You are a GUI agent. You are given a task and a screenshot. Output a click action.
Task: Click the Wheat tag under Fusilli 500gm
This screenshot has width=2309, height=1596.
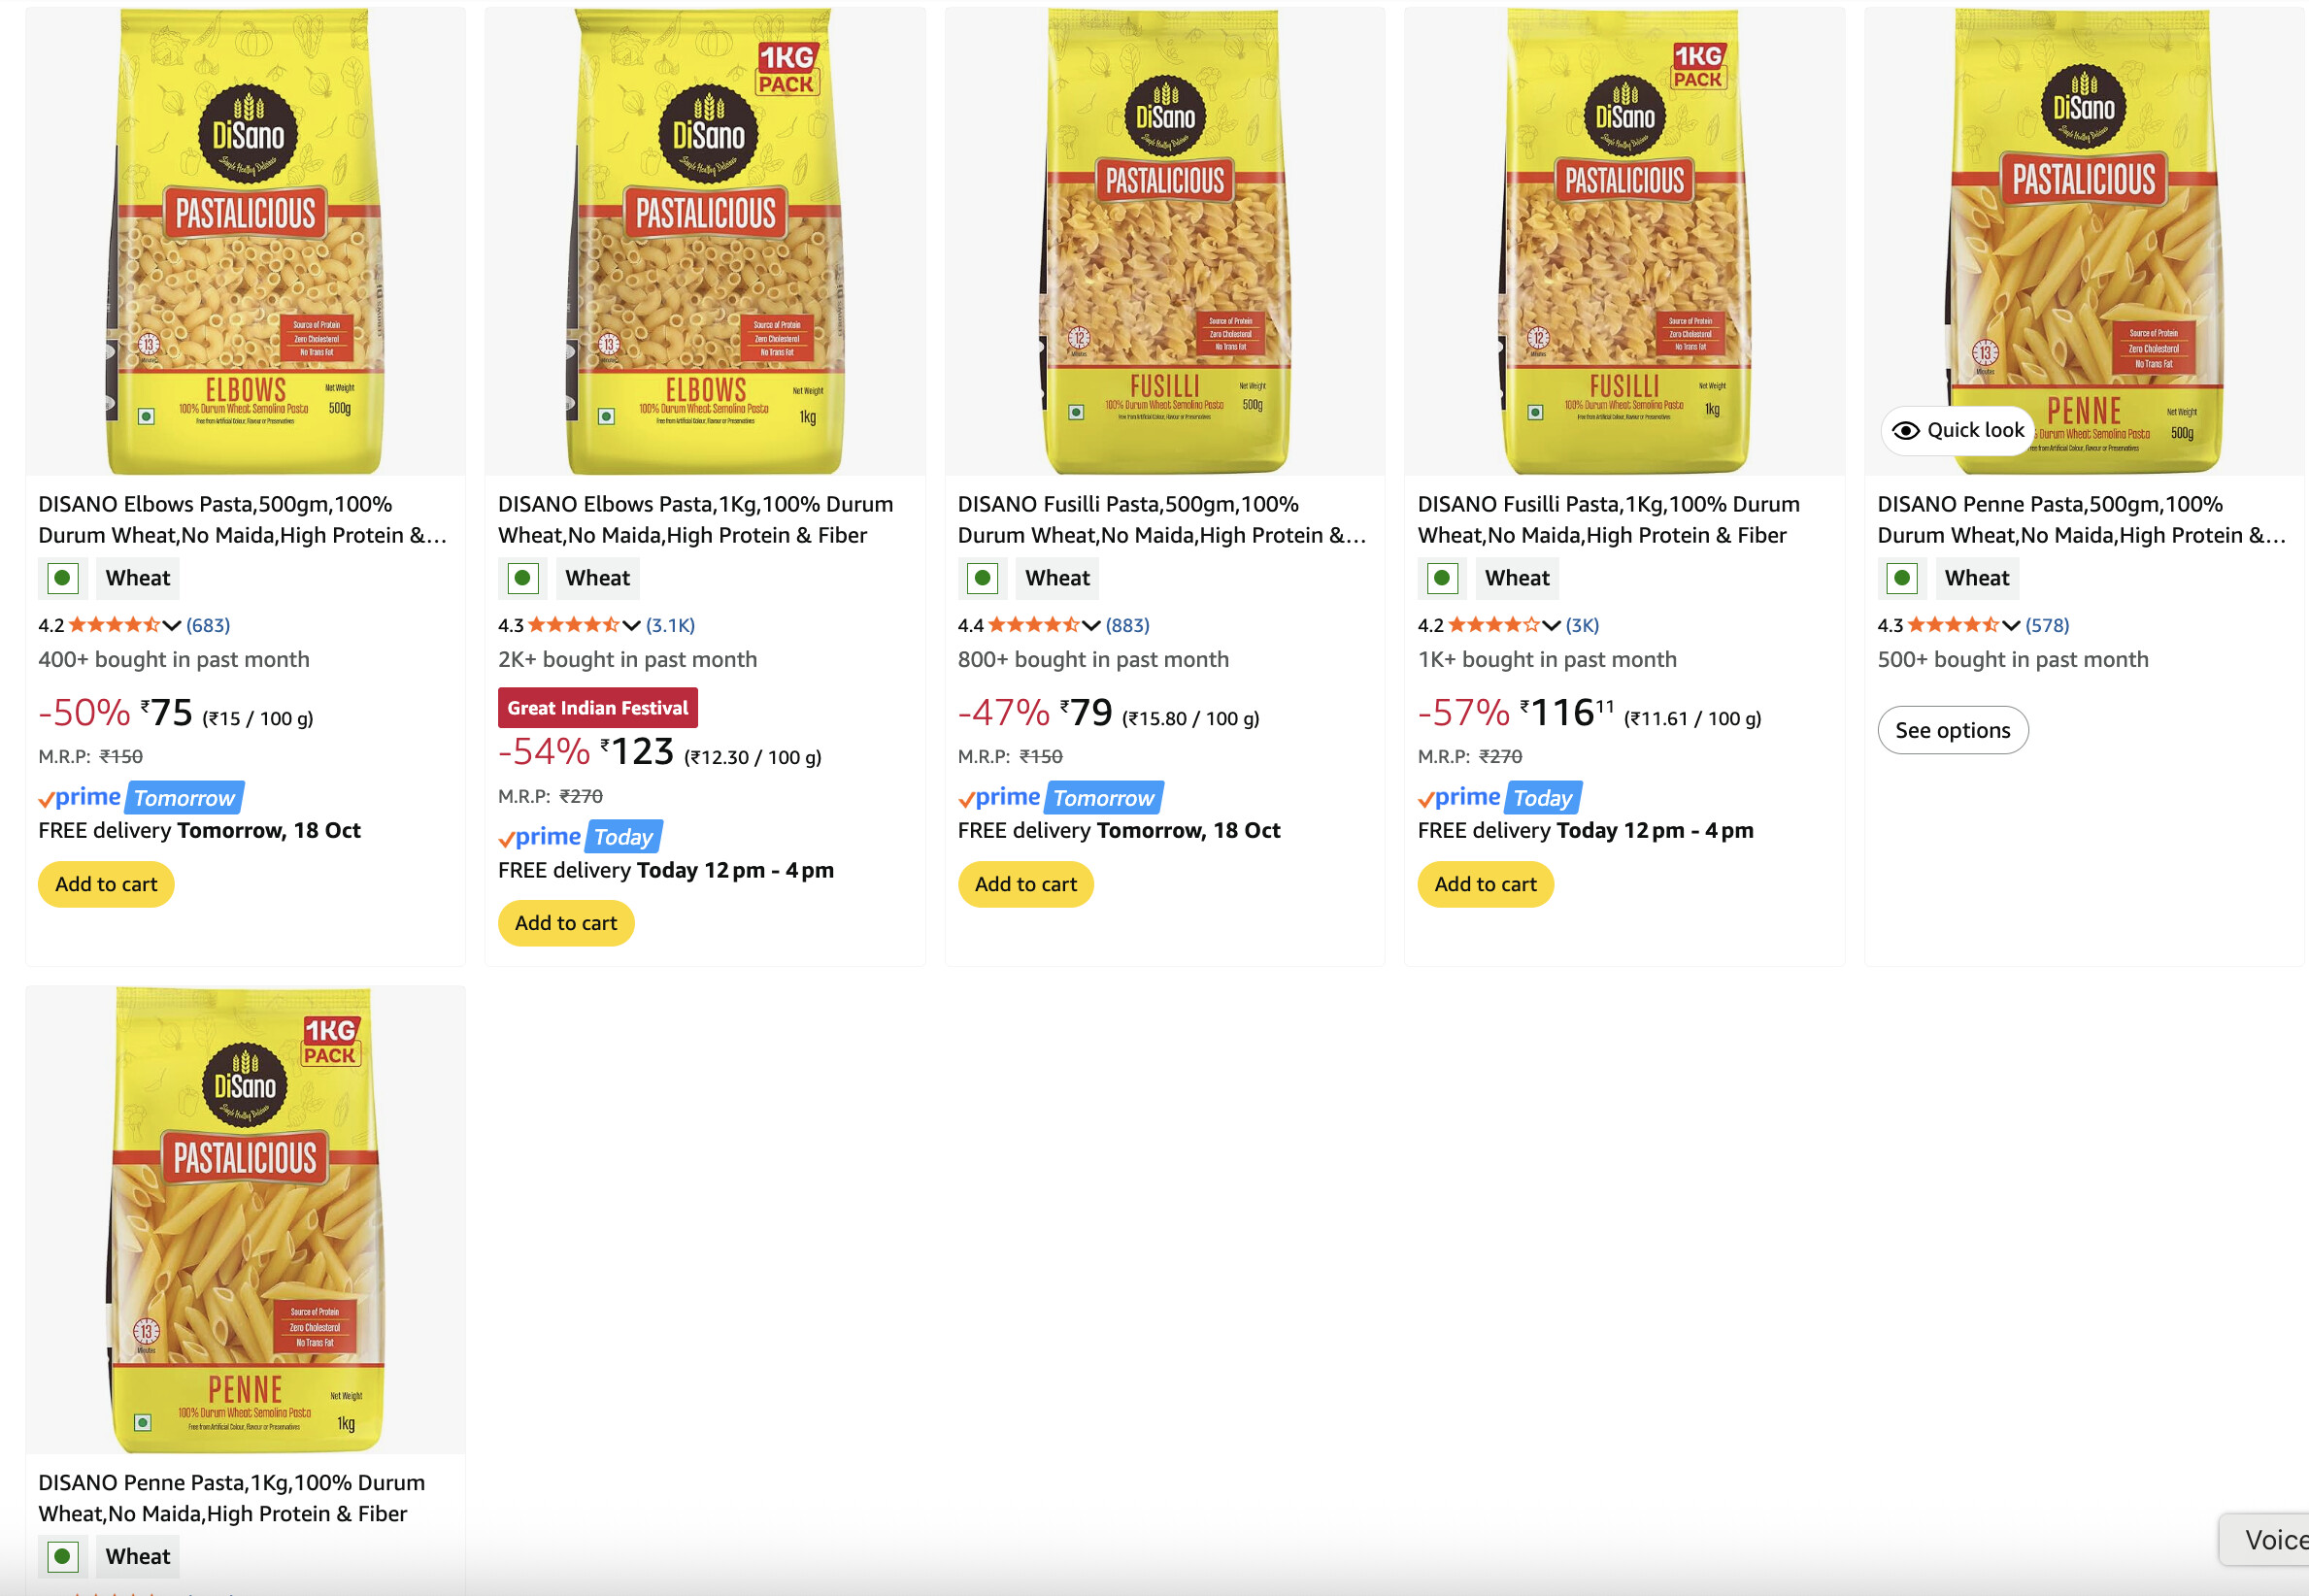pyautogui.click(x=1057, y=578)
